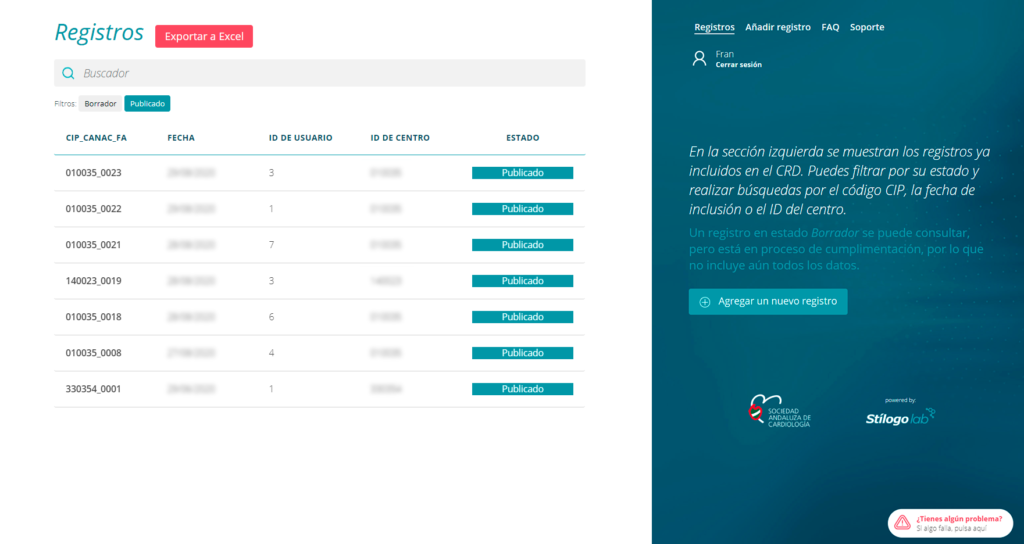Viewport: 1024px width, 544px height.
Task: Sort by the FECHA column header
Action: (x=181, y=138)
